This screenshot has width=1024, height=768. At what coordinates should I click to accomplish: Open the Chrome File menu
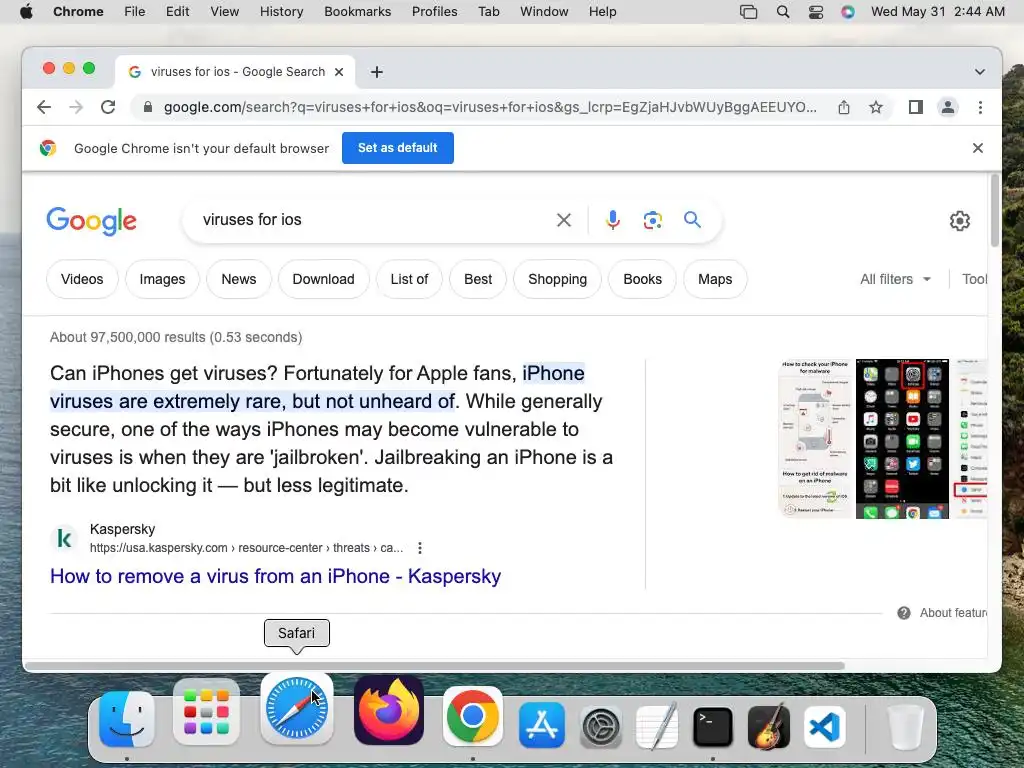[135, 12]
